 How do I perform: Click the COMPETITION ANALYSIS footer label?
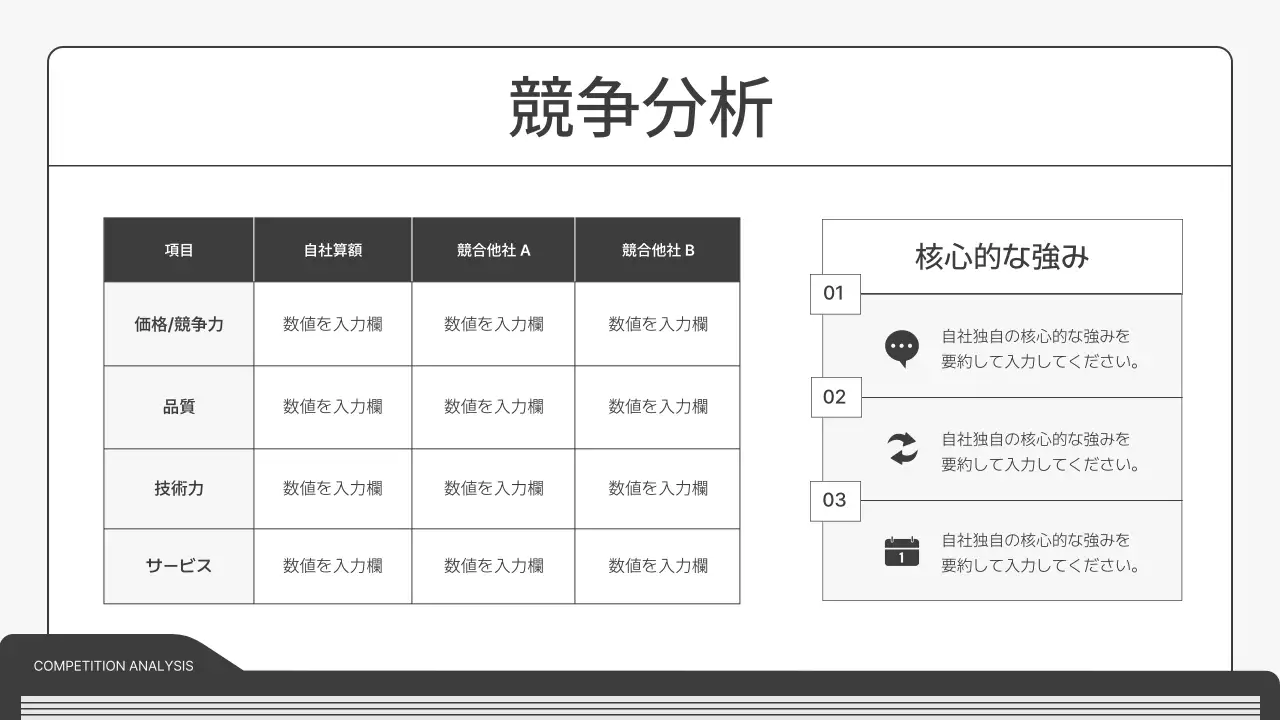coord(112,665)
